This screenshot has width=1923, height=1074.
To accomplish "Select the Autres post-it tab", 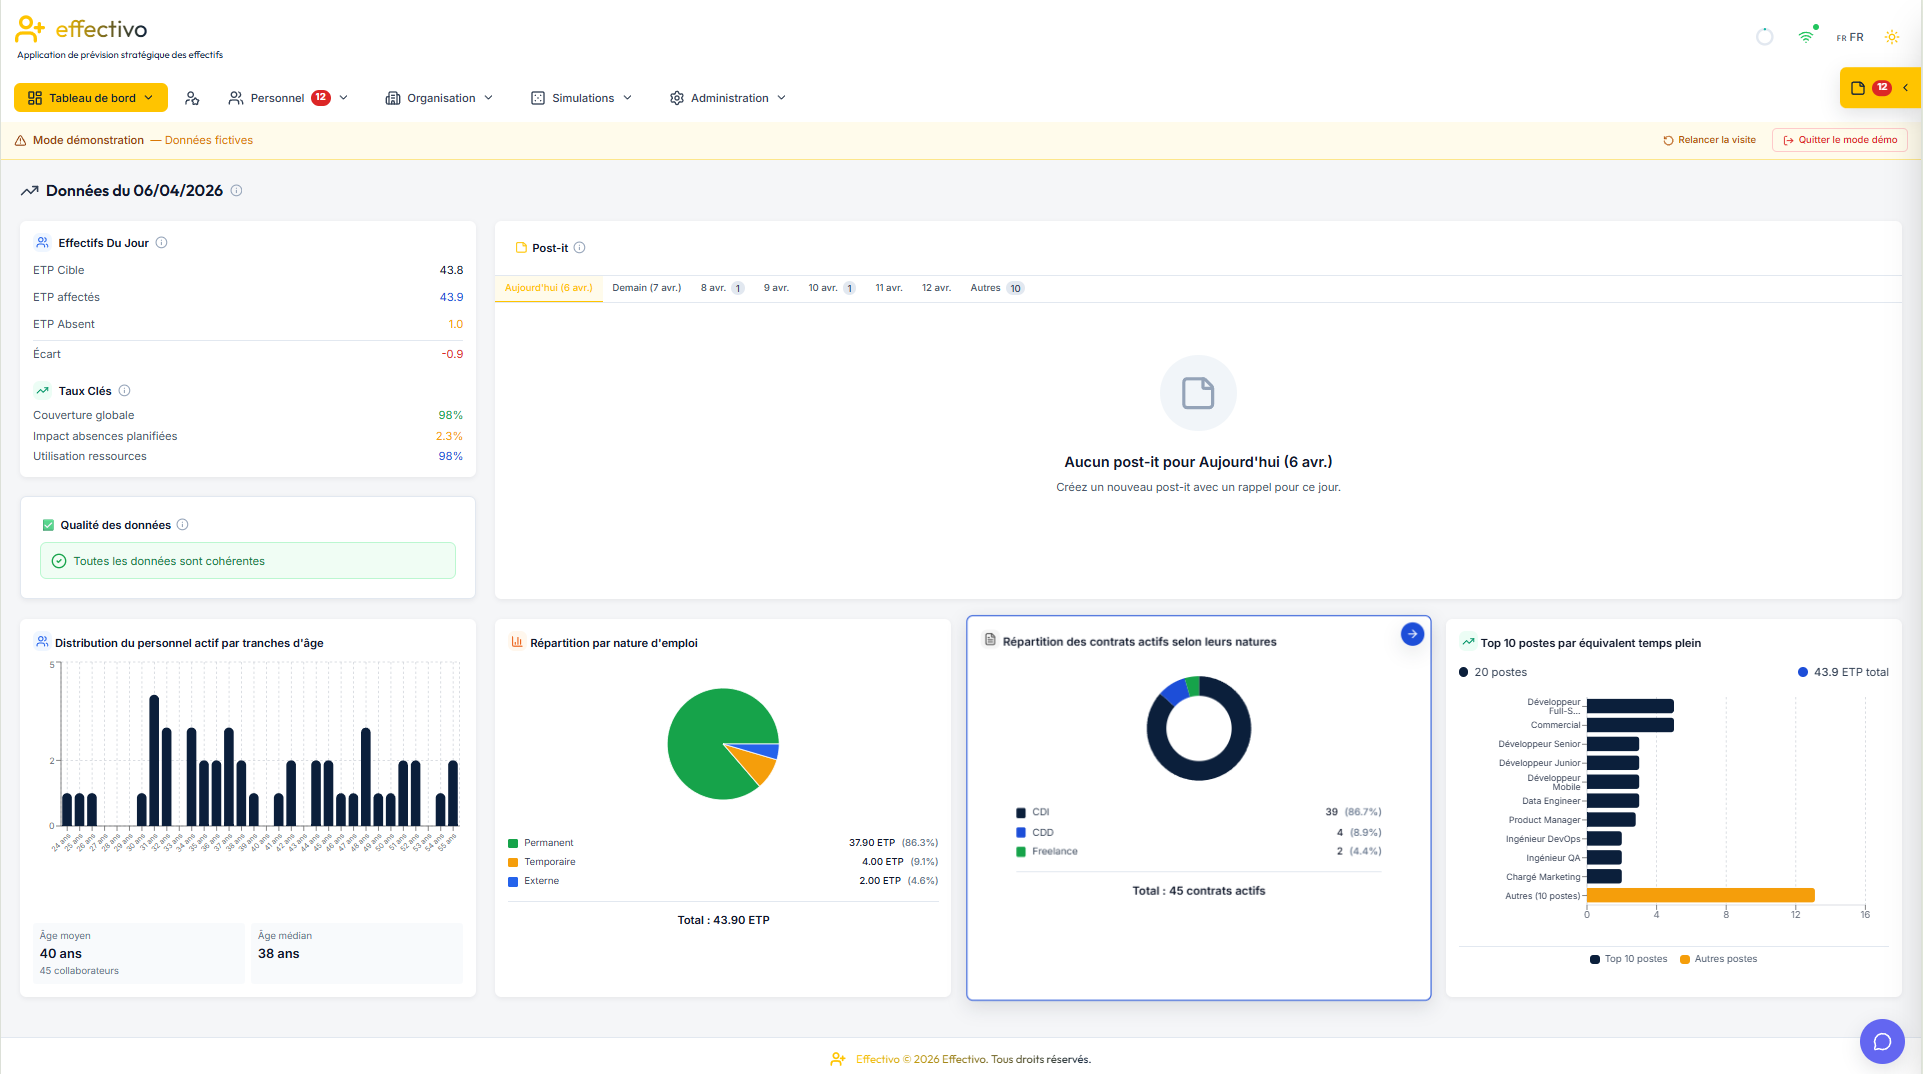I will pos(997,288).
